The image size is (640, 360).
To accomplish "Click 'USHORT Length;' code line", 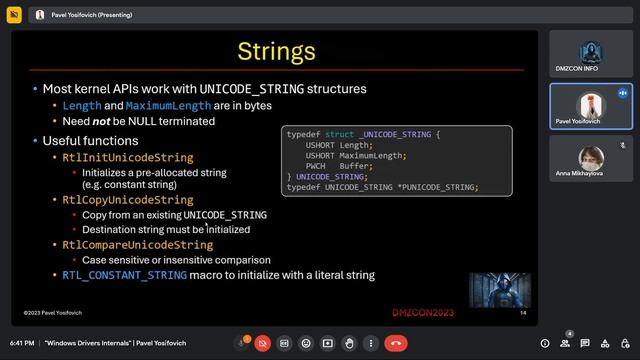I will pos(339,145).
